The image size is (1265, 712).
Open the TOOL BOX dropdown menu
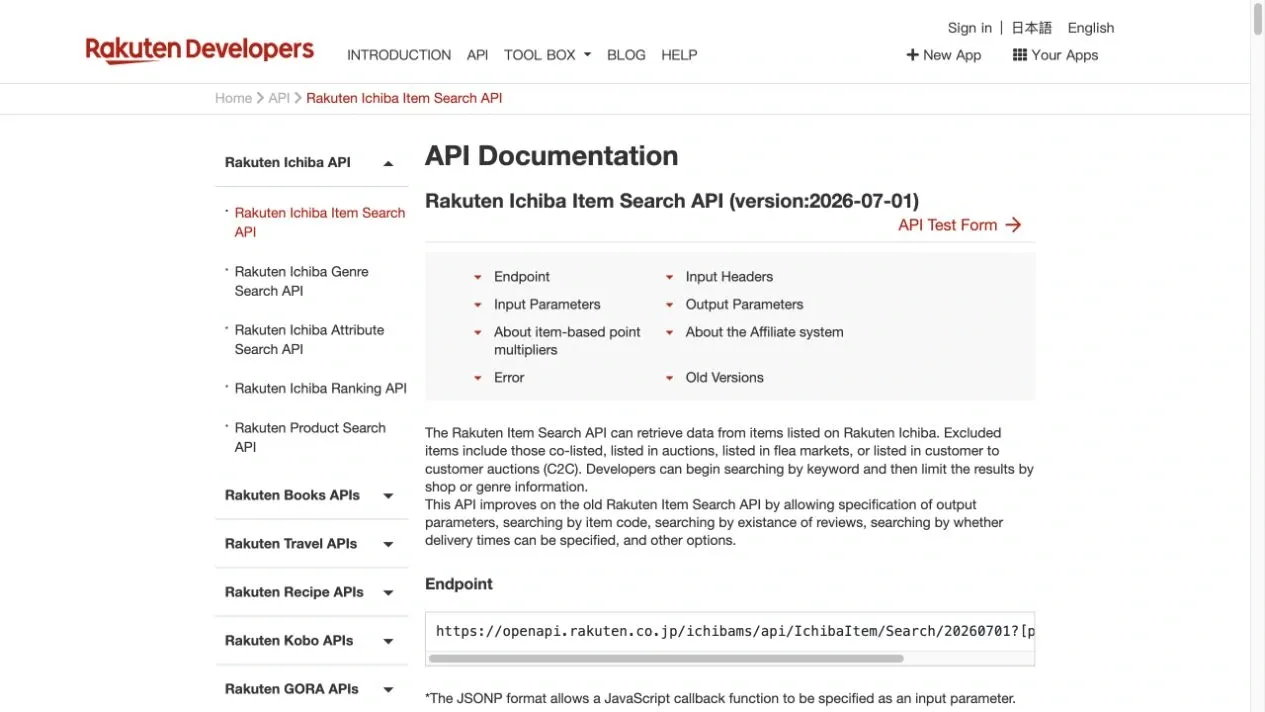pos(547,55)
